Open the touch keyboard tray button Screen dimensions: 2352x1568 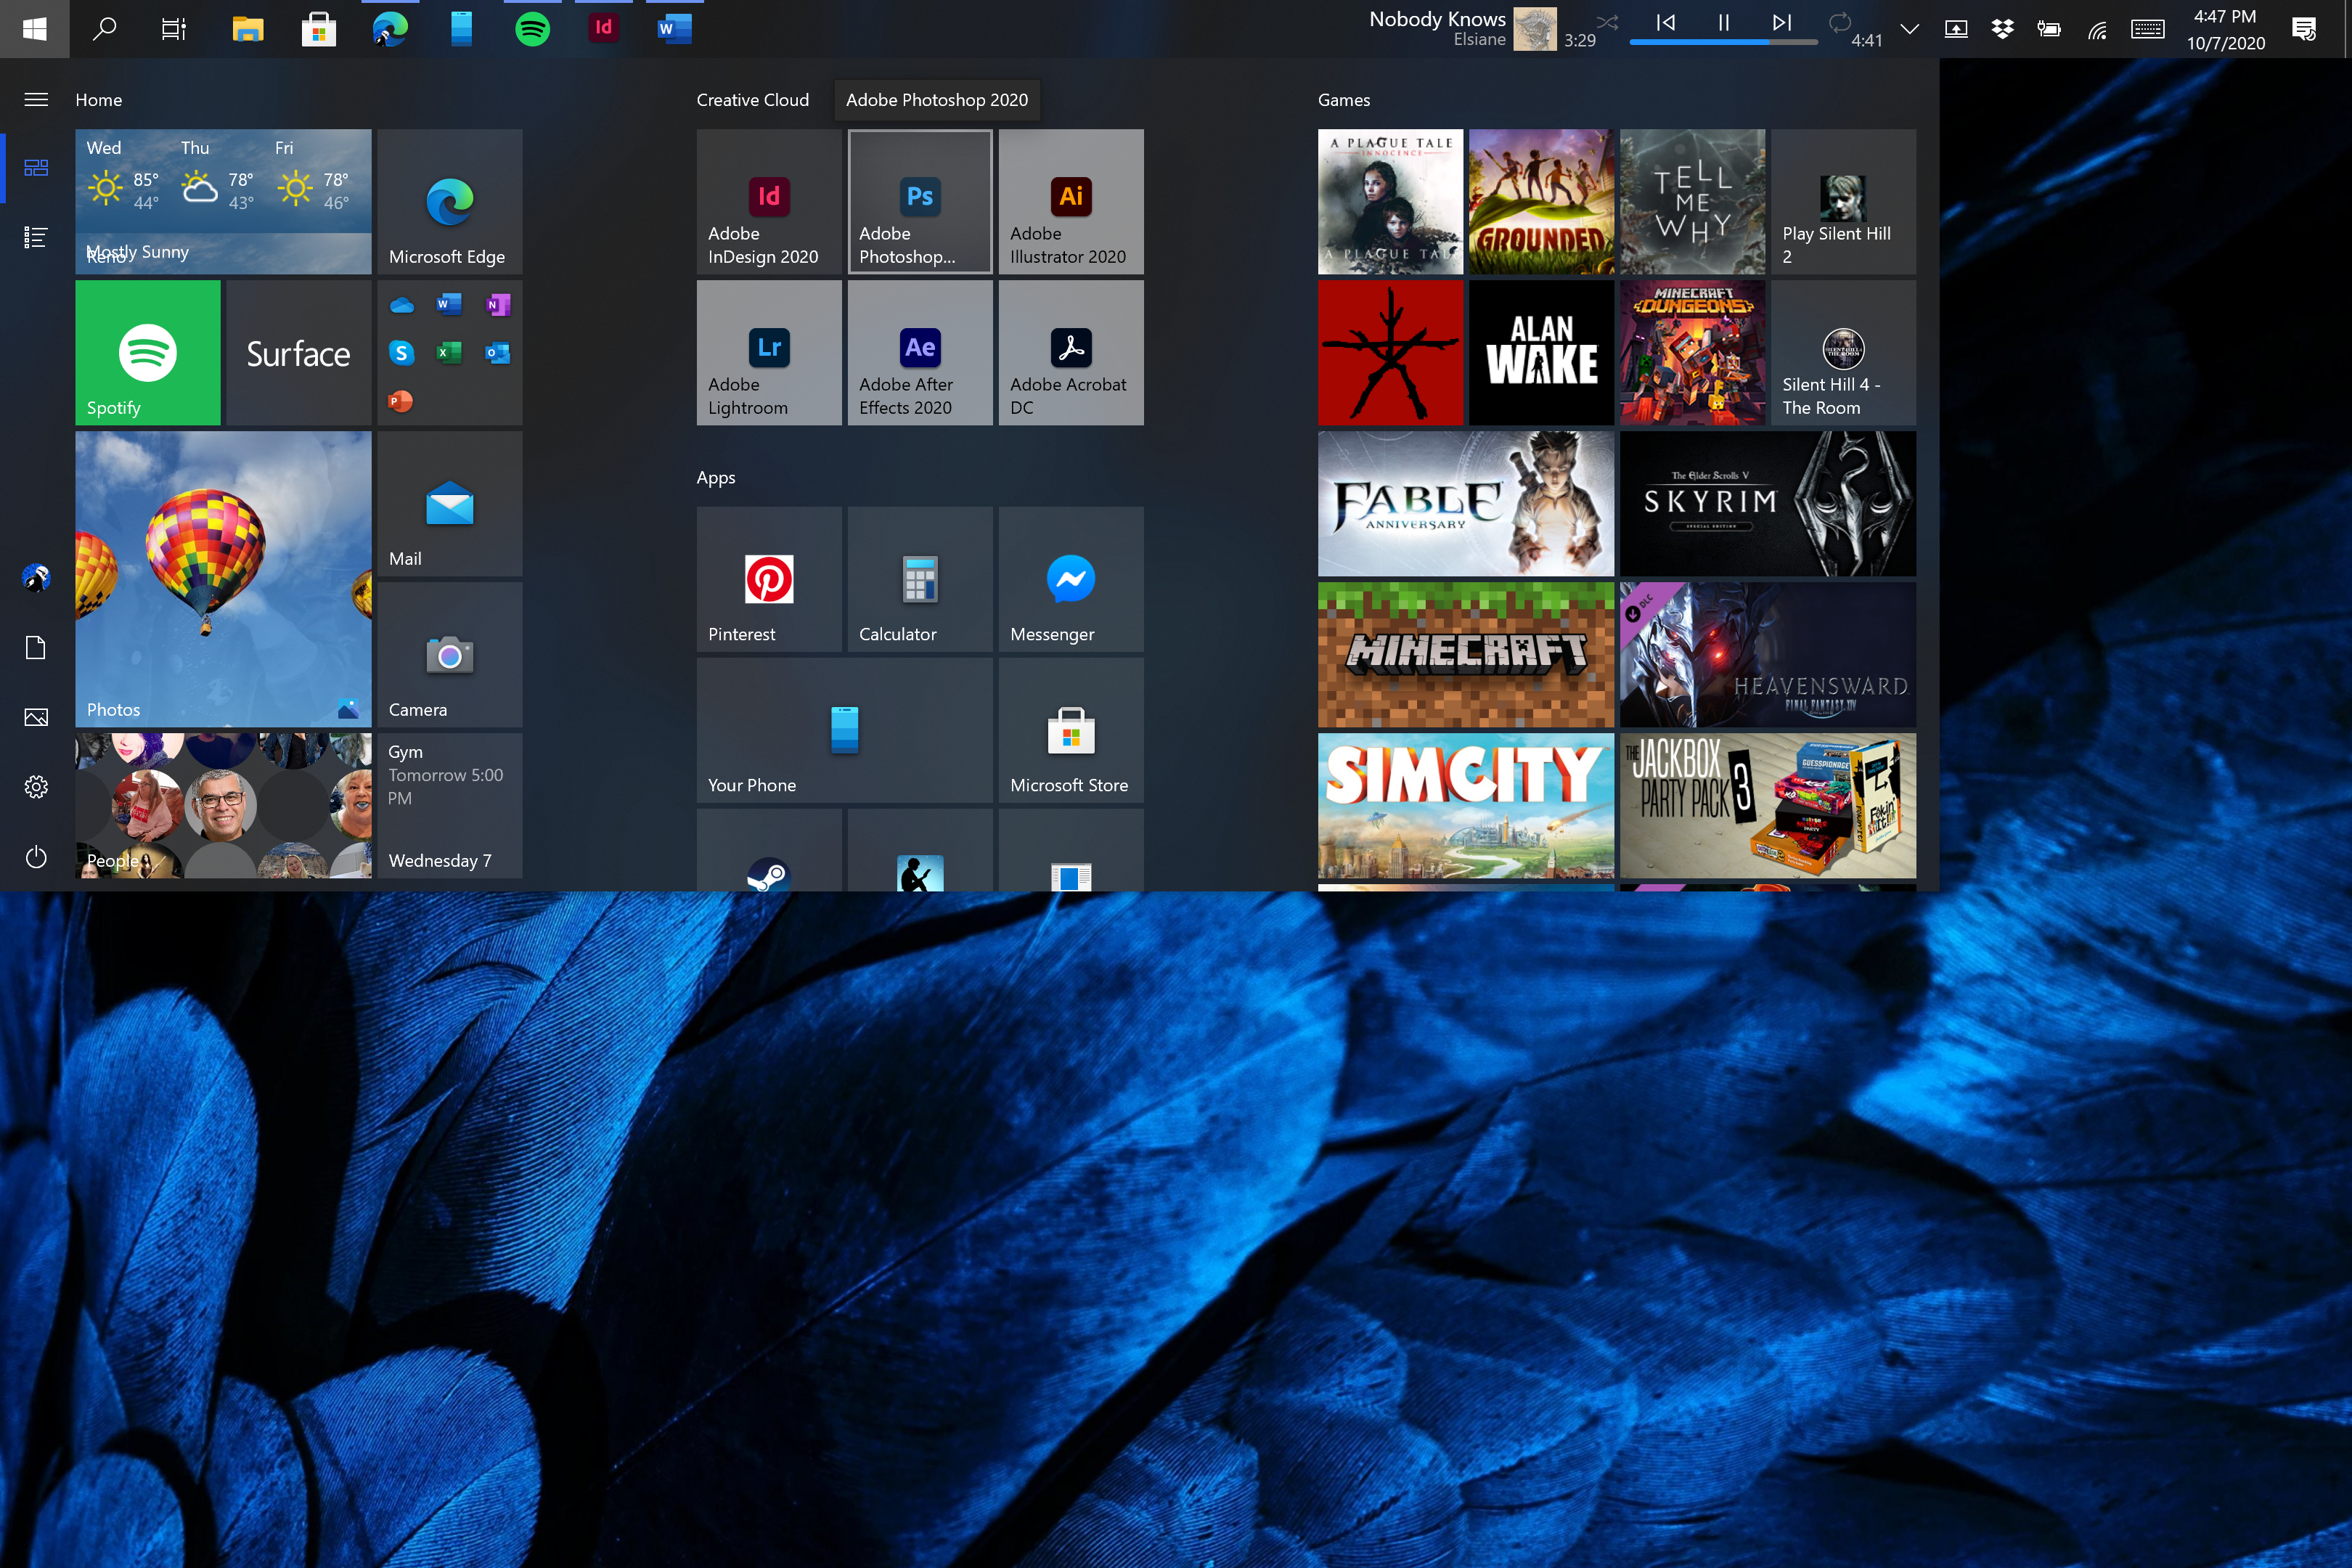(x=2147, y=28)
